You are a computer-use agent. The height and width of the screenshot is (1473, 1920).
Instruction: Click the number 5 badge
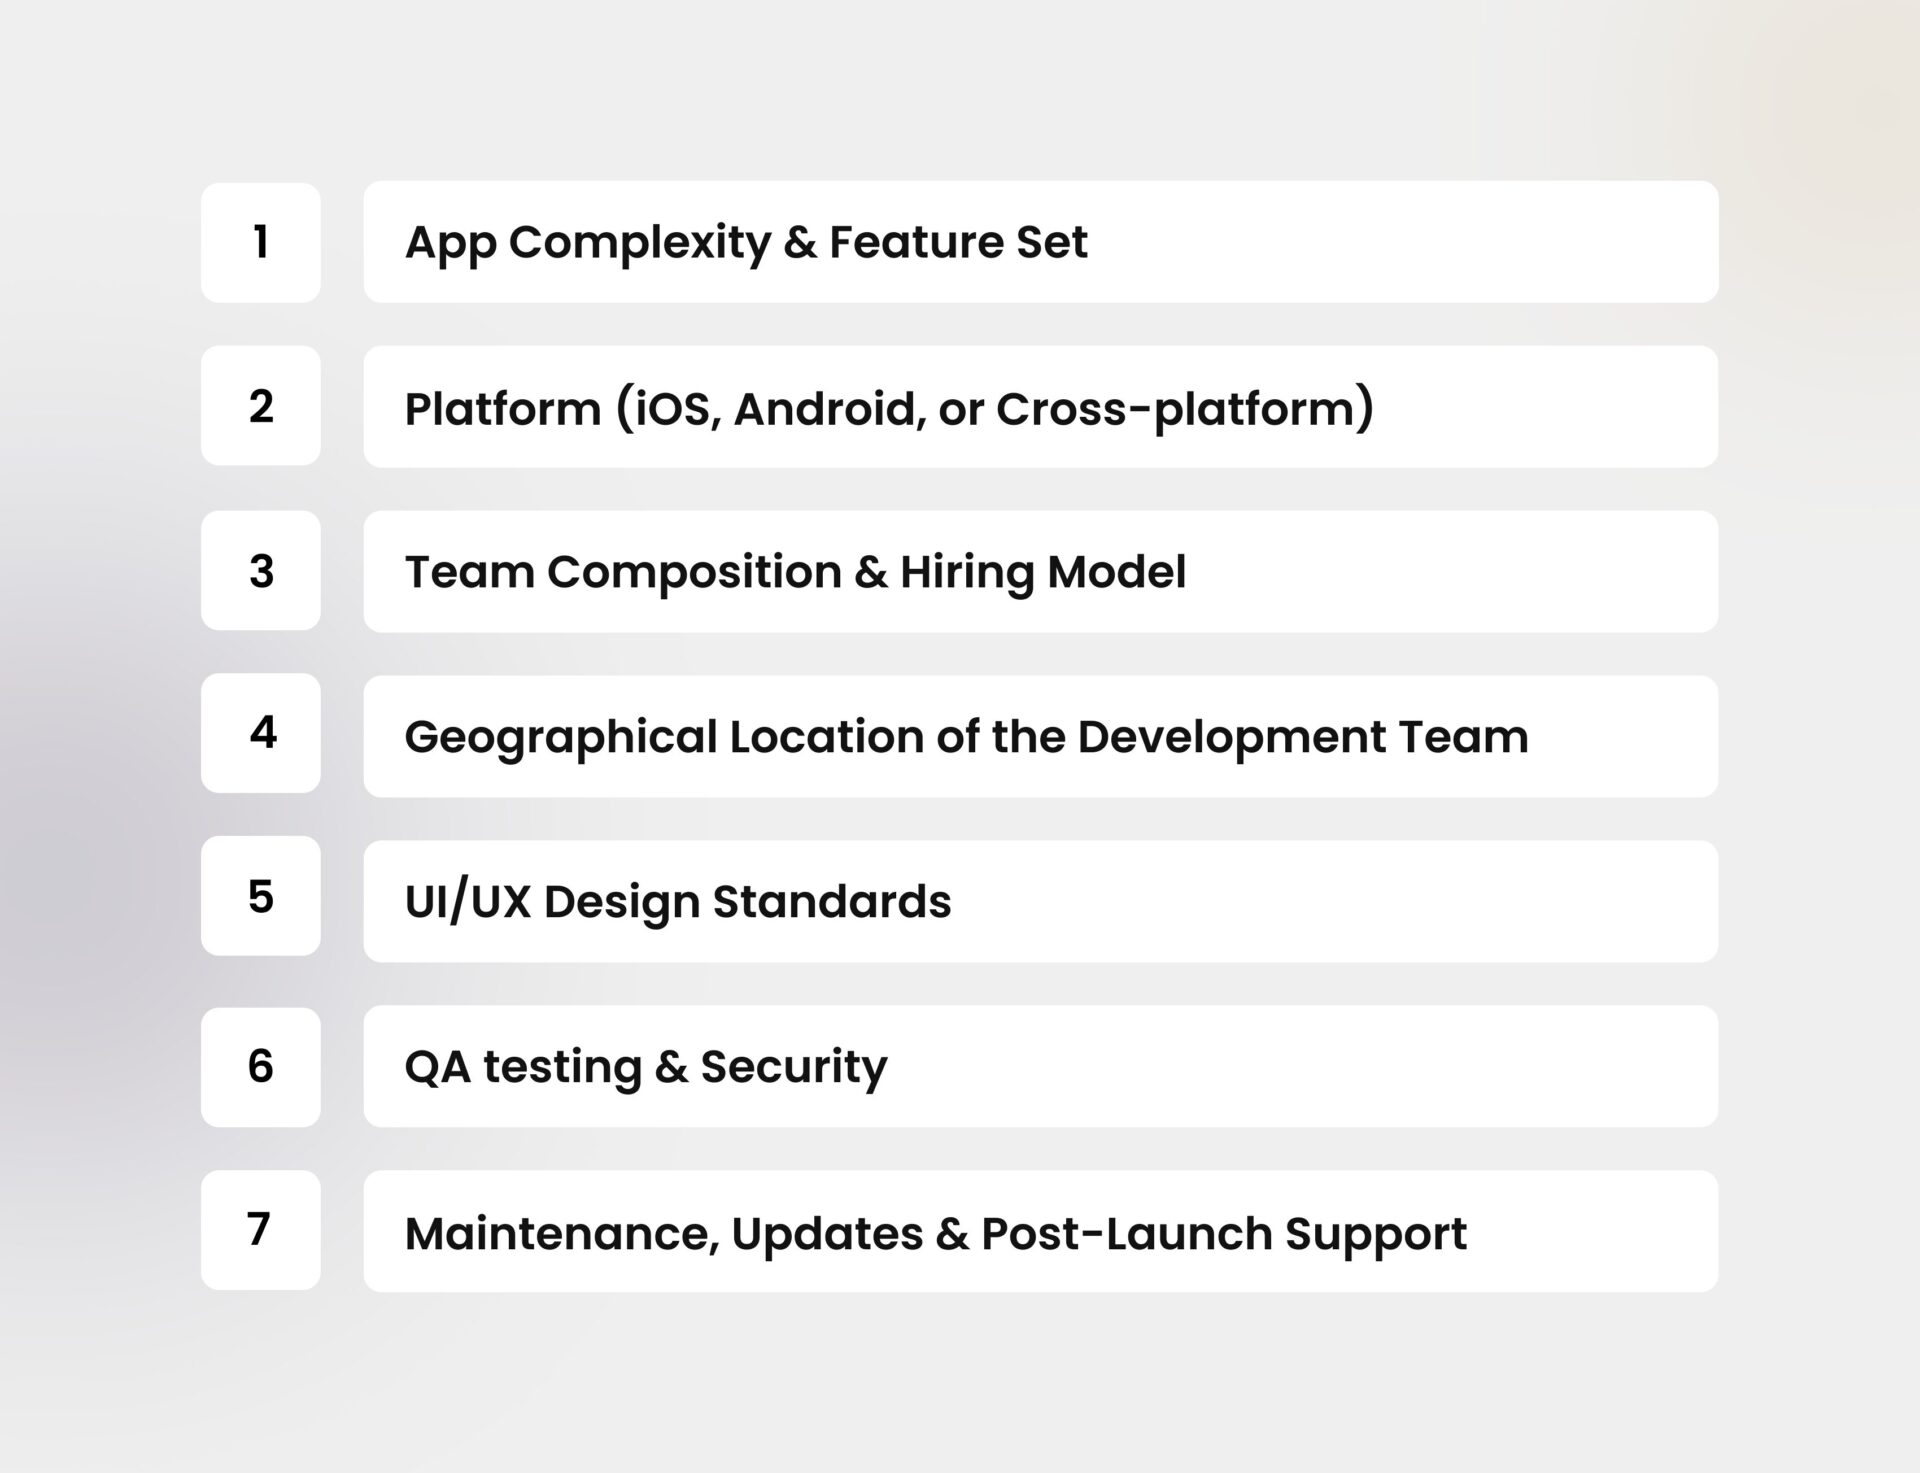point(260,901)
